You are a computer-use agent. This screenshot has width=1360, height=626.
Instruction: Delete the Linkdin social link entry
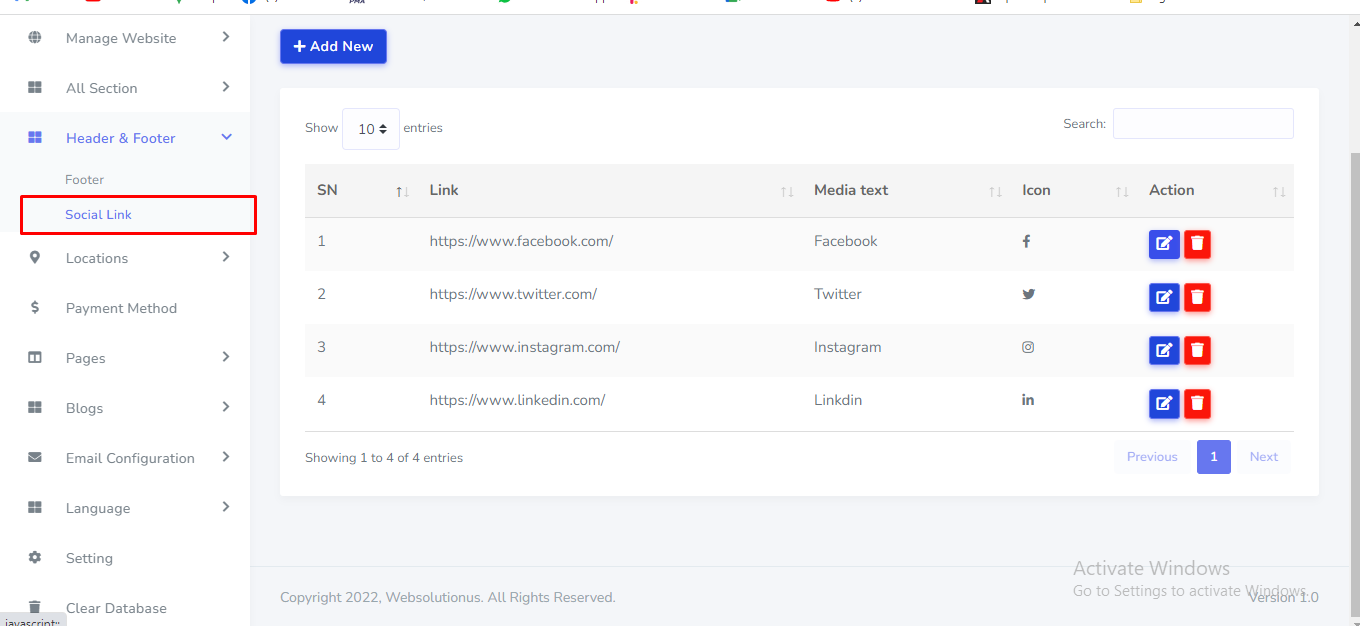tap(1197, 403)
